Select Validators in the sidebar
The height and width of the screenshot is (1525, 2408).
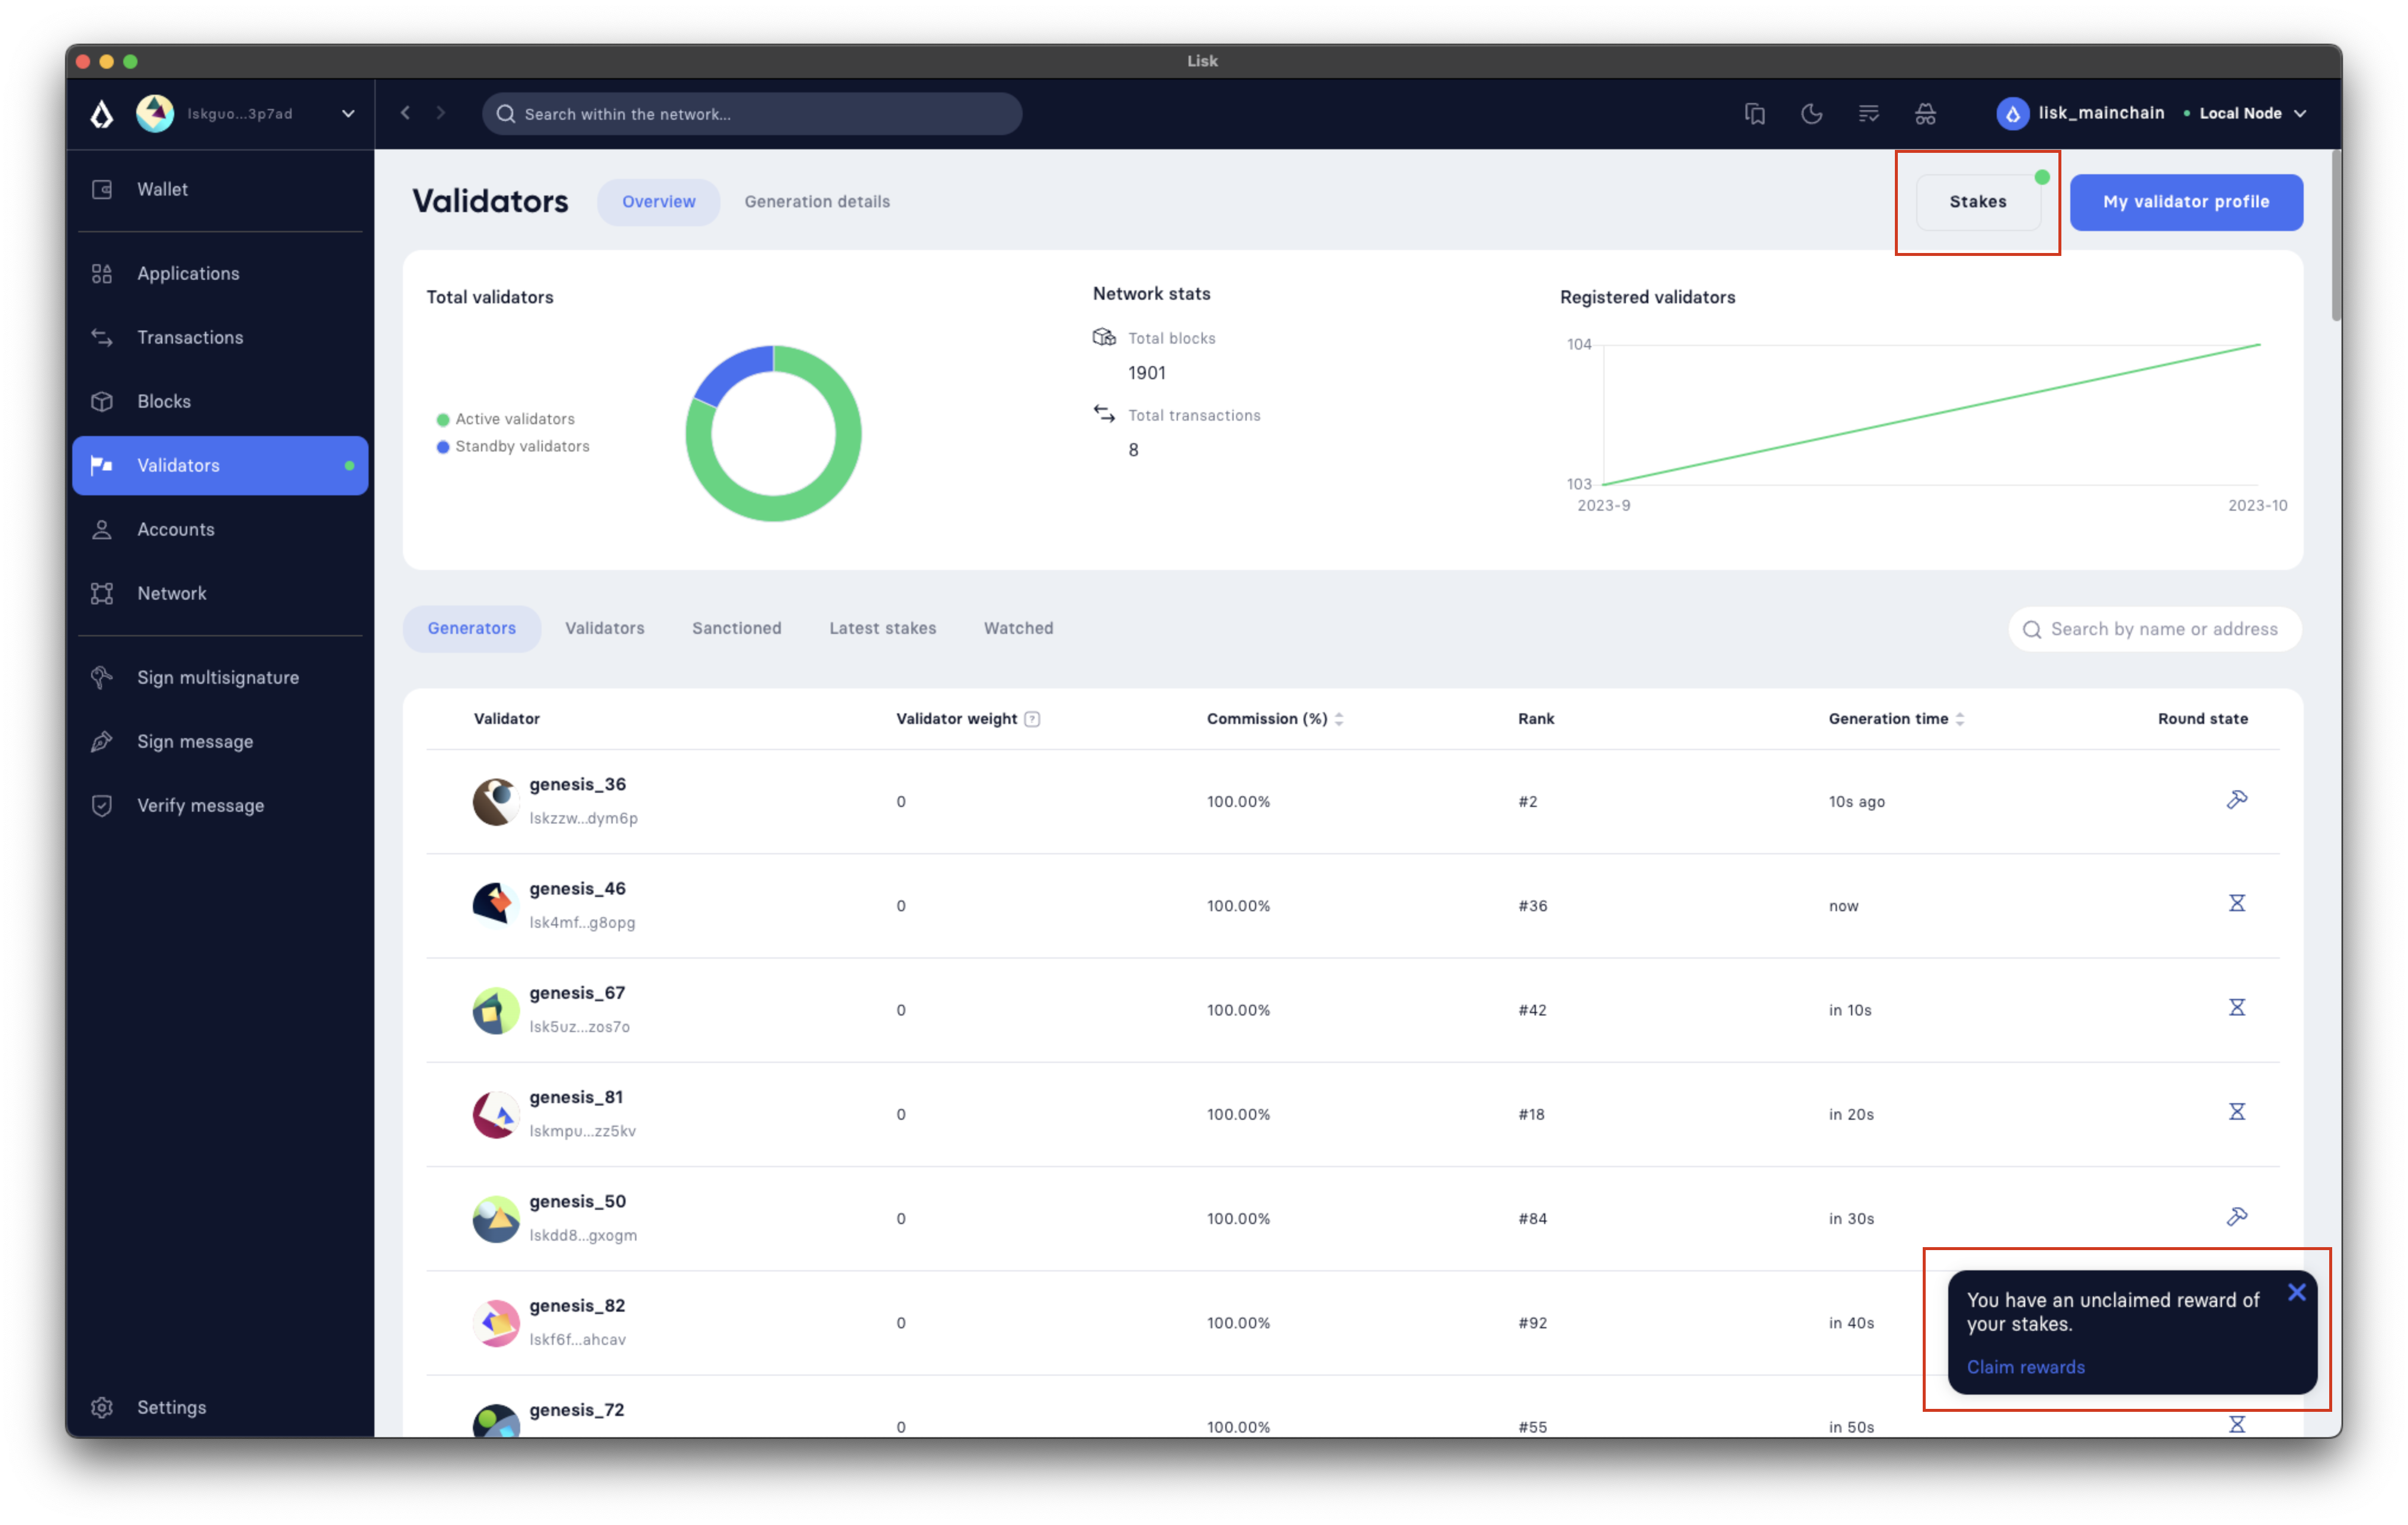220,465
